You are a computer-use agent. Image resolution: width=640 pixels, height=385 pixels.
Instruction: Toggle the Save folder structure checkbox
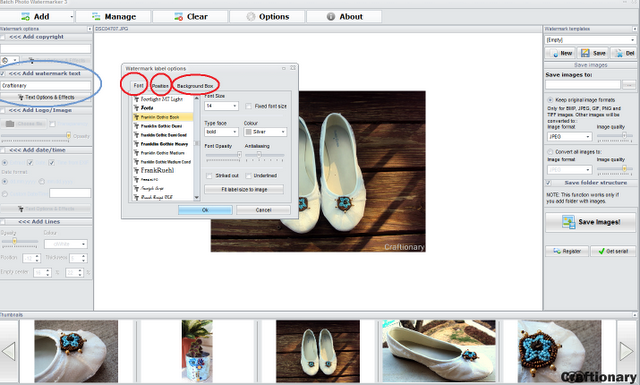(548, 183)
